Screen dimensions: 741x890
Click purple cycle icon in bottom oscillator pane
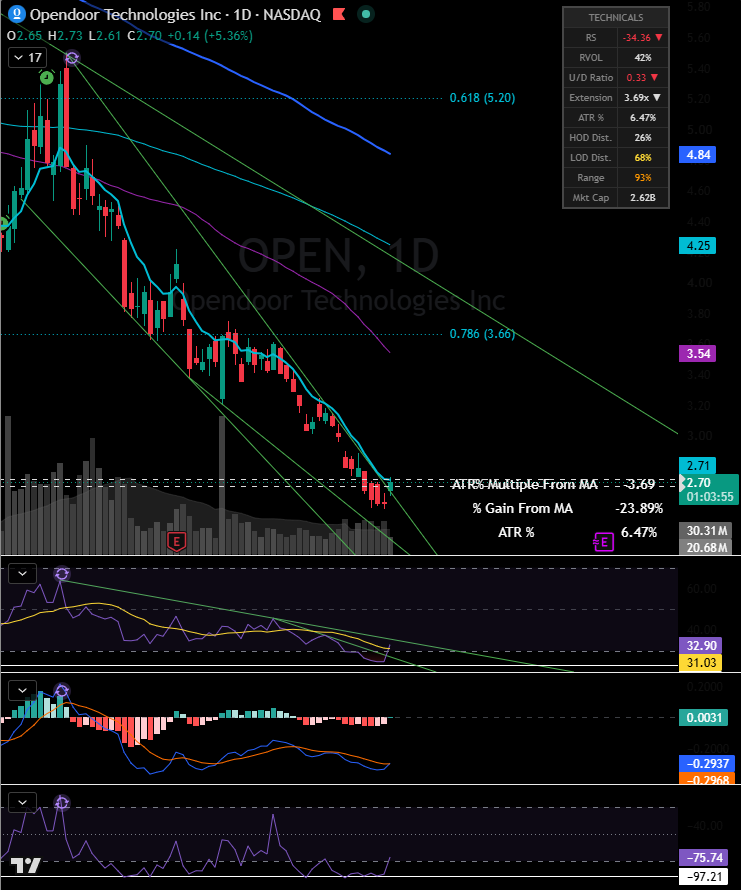(x=62, y=802)
